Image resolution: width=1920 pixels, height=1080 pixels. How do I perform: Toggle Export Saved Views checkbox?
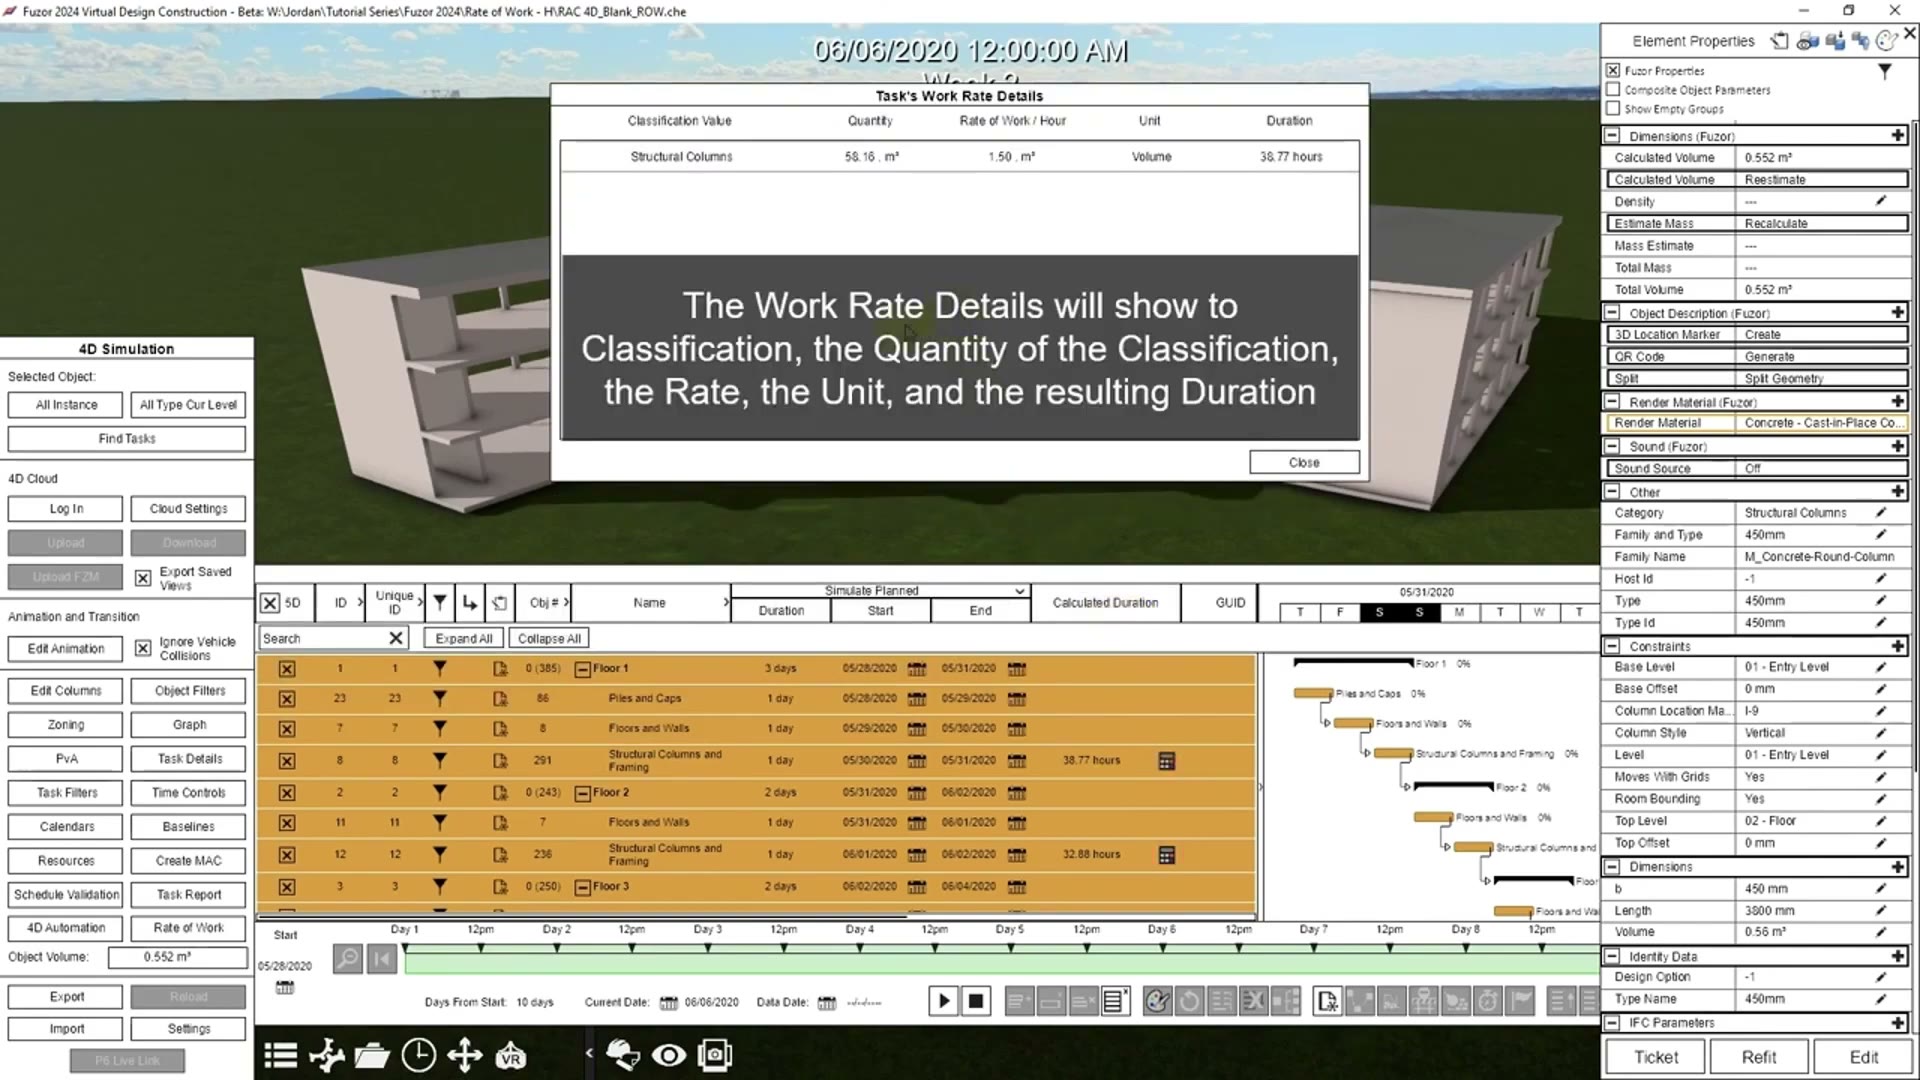click(143, 578)
